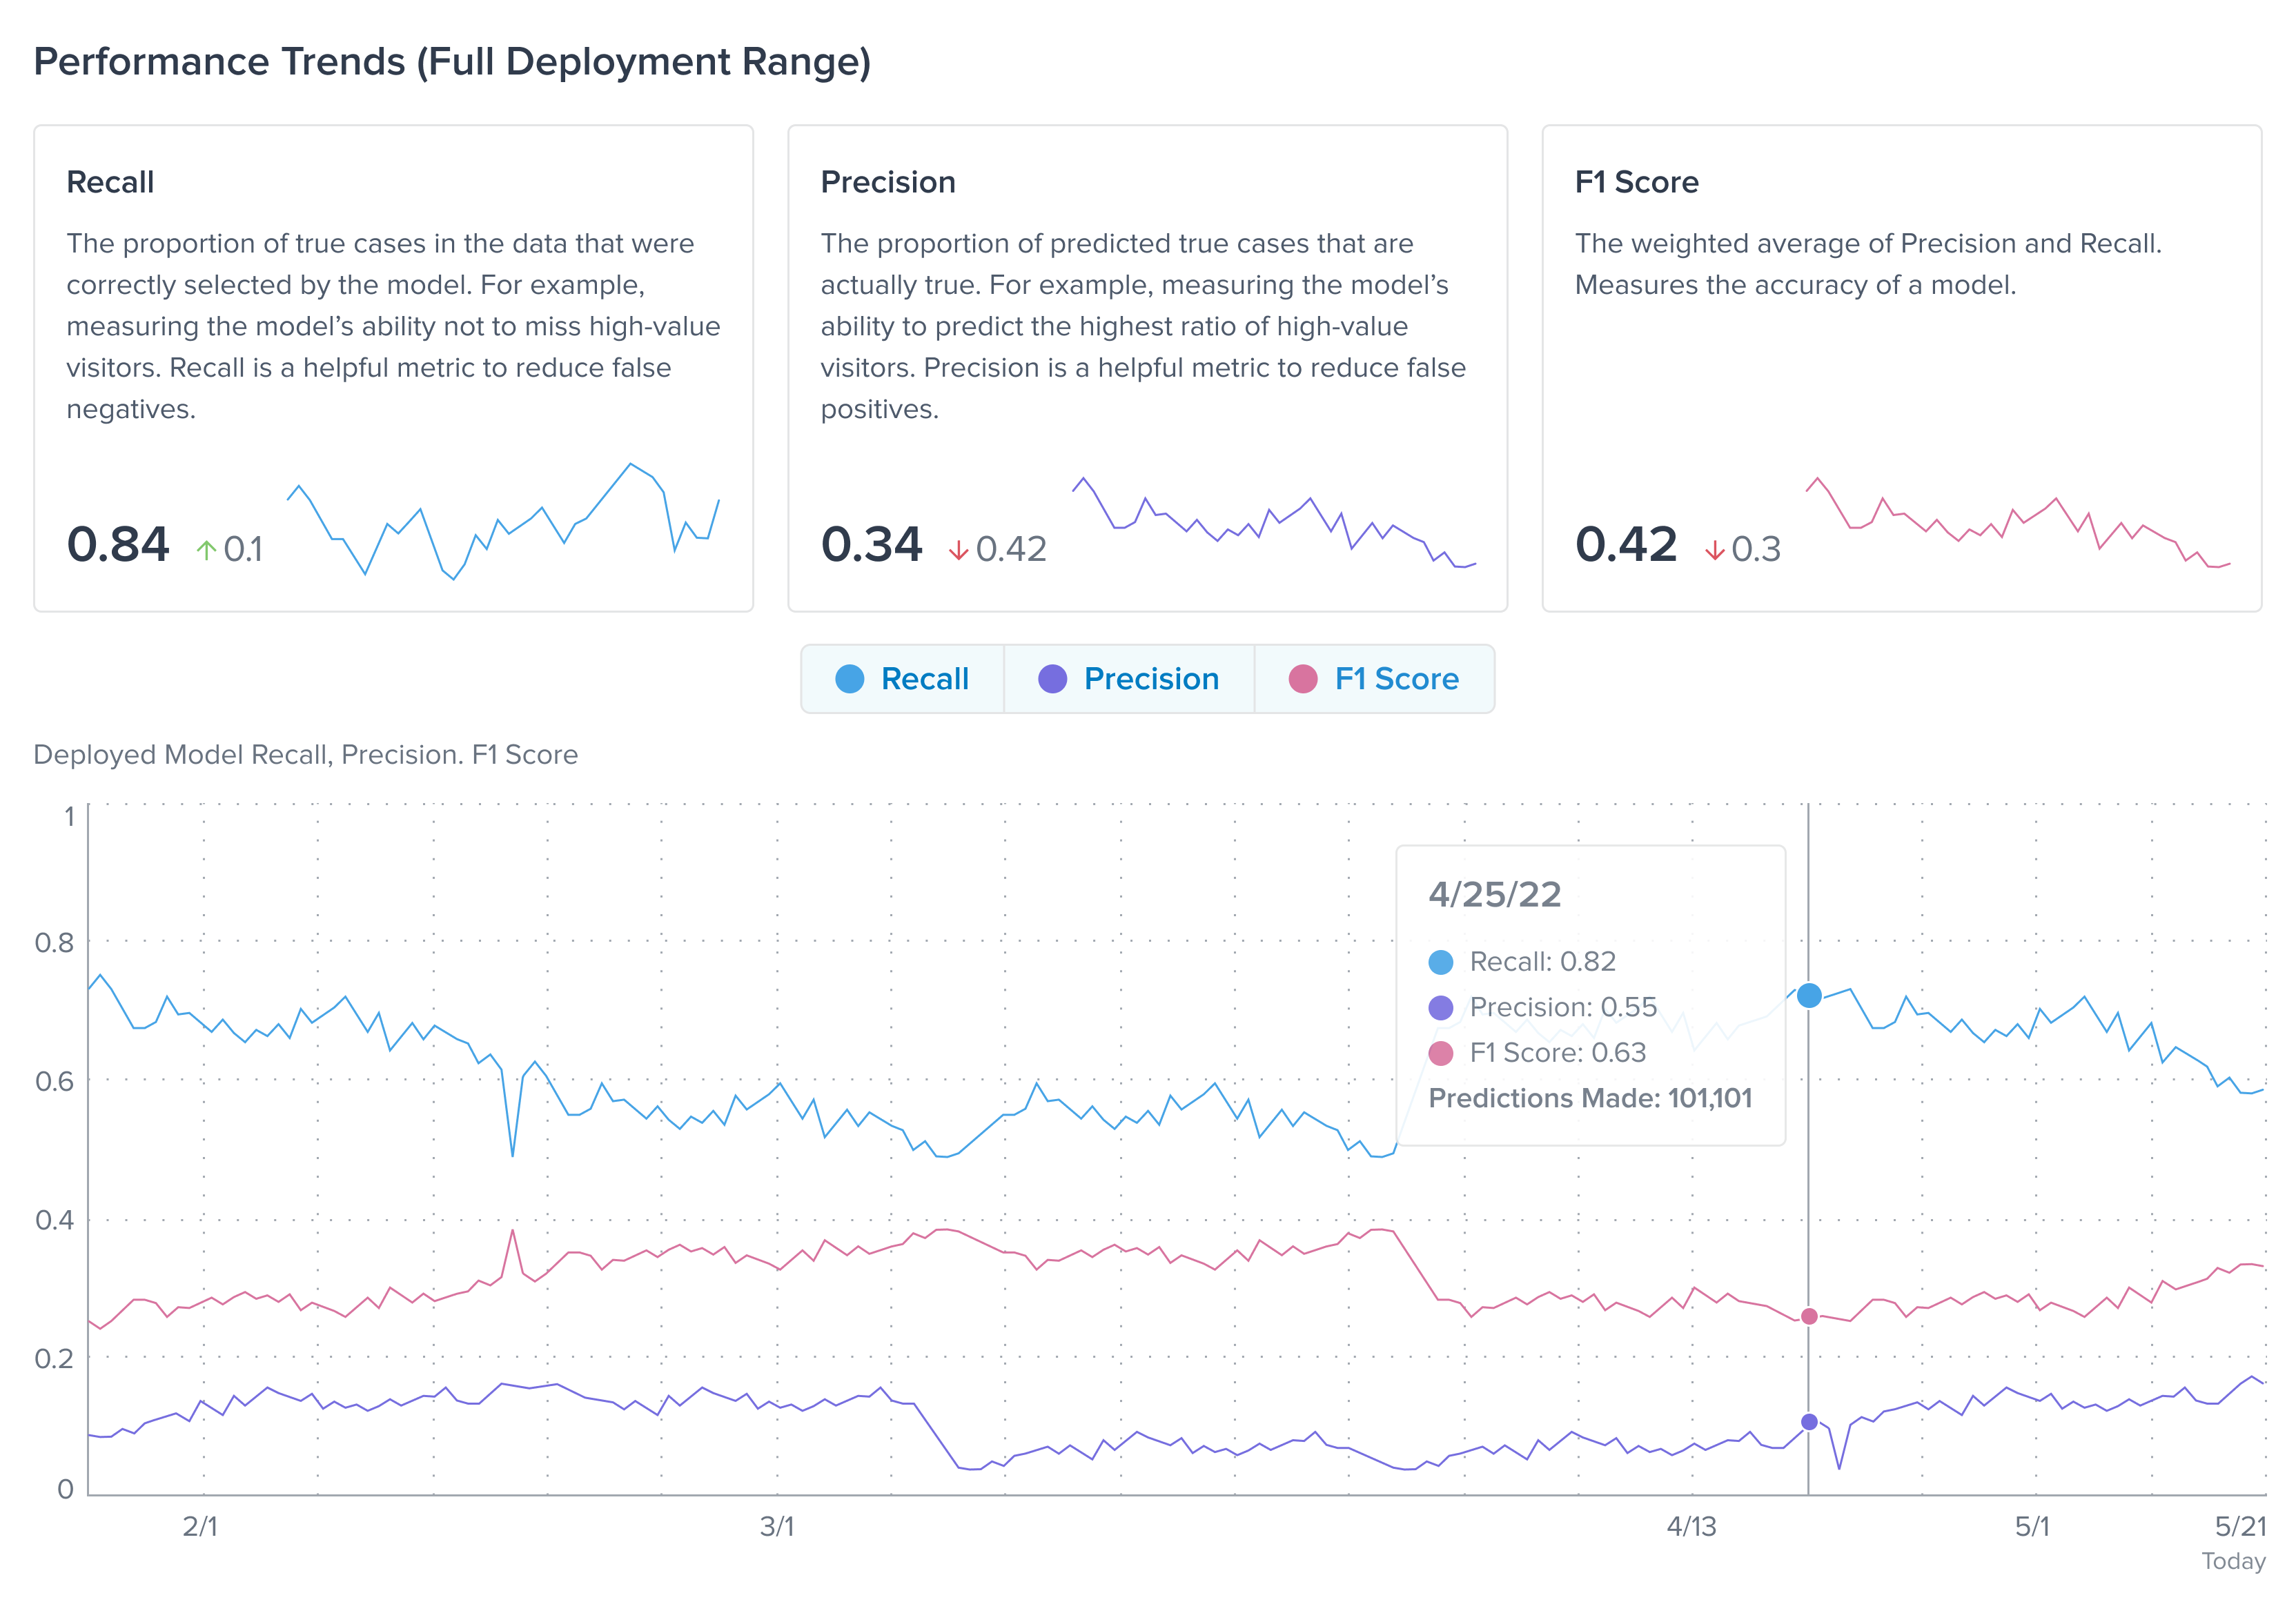Click the purple Precision data point marker
Screen dimensions: 2296x1602
pyautogui.click(x=1808, y=1421)
